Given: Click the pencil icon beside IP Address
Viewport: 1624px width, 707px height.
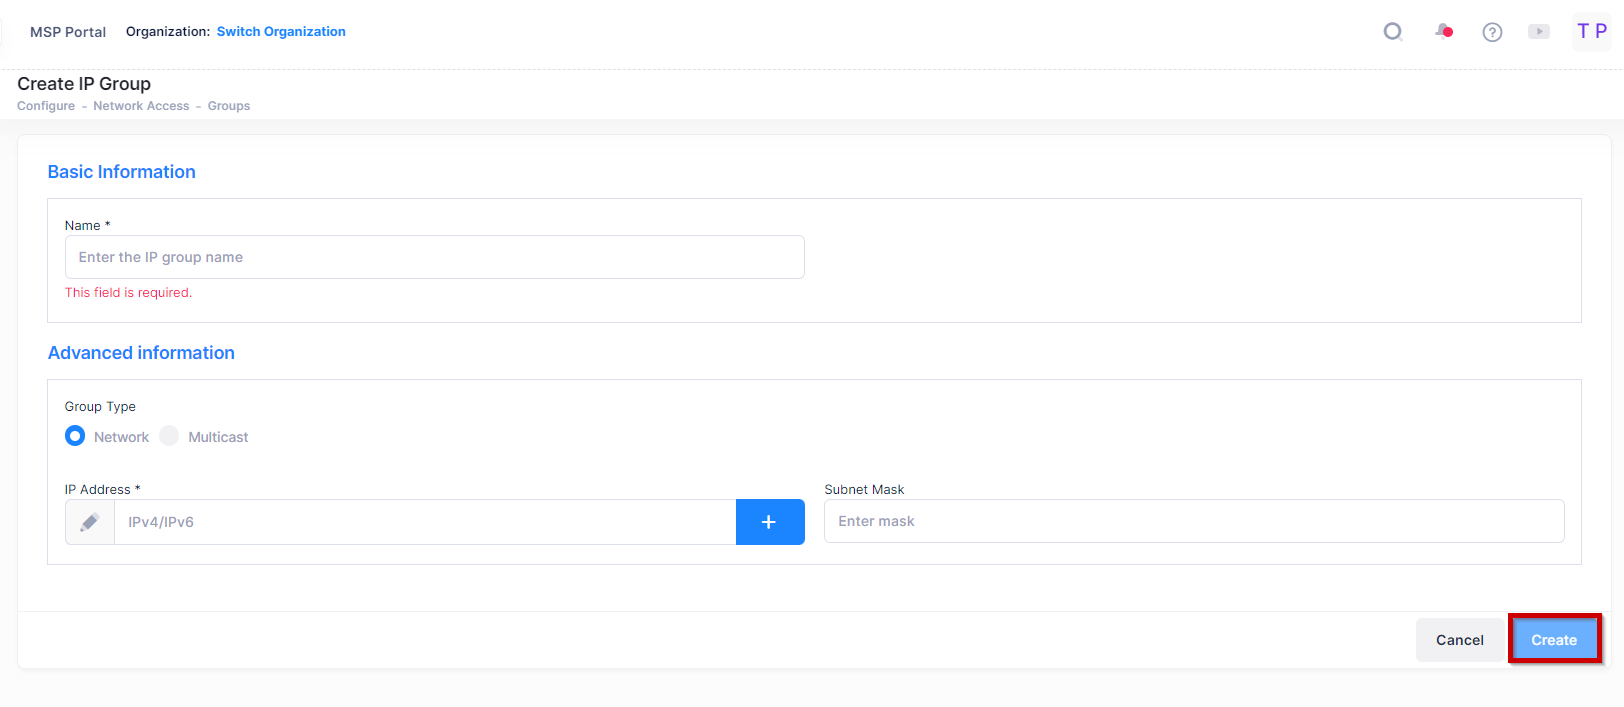Looking at the screenshot, I should tap(90, 522).
